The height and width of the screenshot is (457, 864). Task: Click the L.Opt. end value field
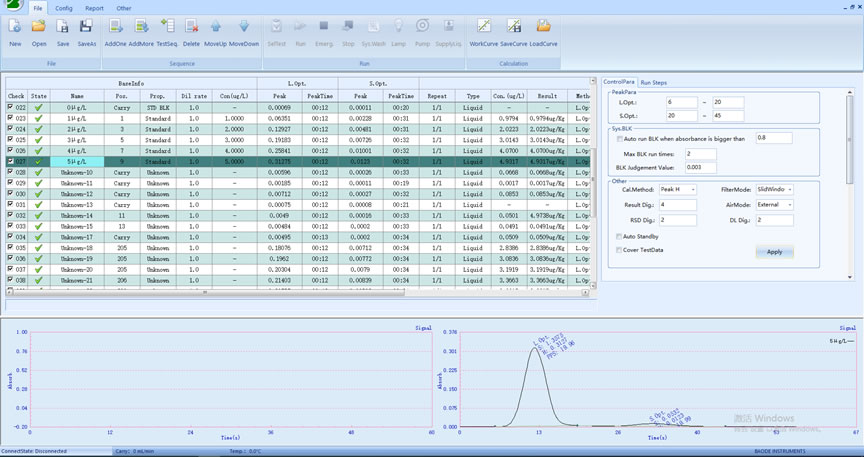click(x=728, y=103)
